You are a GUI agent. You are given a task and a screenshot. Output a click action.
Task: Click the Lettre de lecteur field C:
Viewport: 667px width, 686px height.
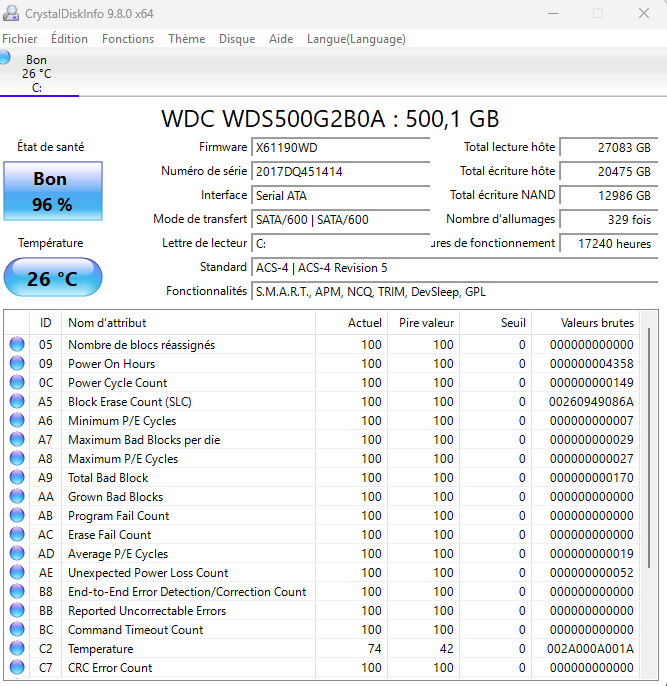coord(341,244)
